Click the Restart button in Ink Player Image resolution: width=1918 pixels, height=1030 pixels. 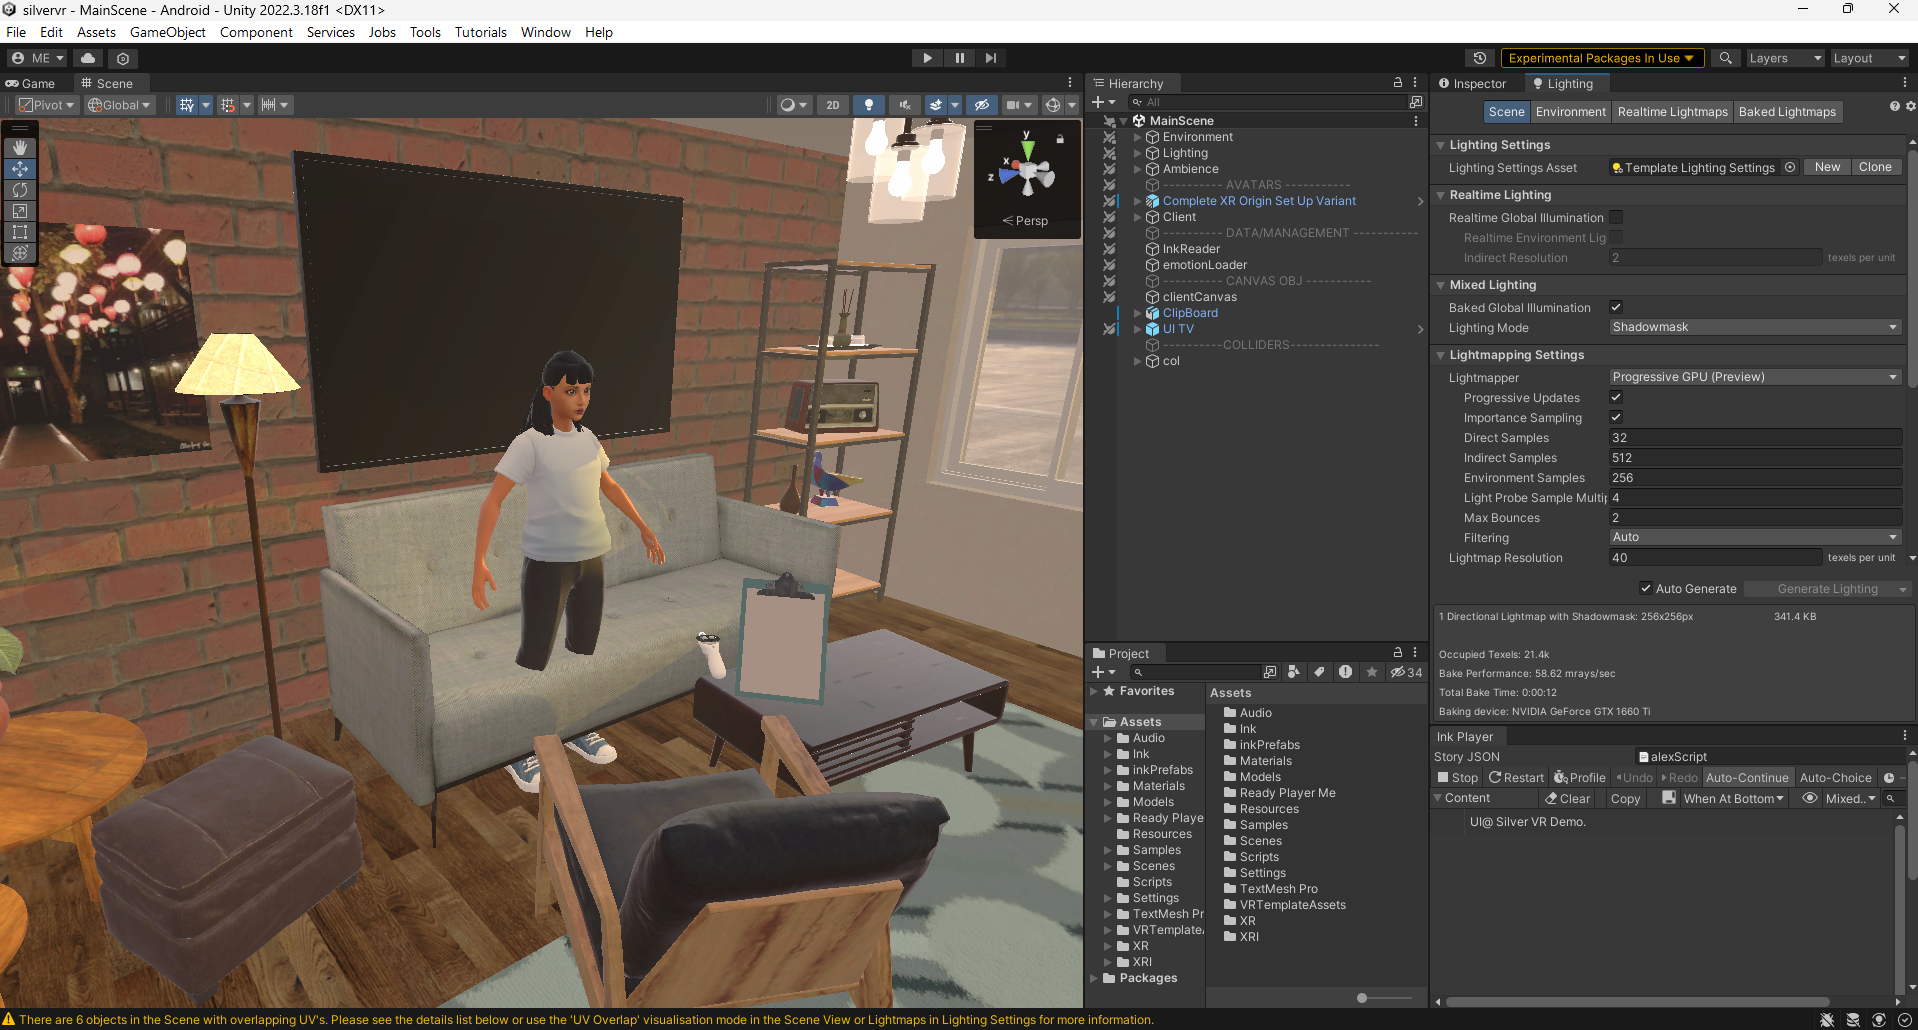point(1516,778)
